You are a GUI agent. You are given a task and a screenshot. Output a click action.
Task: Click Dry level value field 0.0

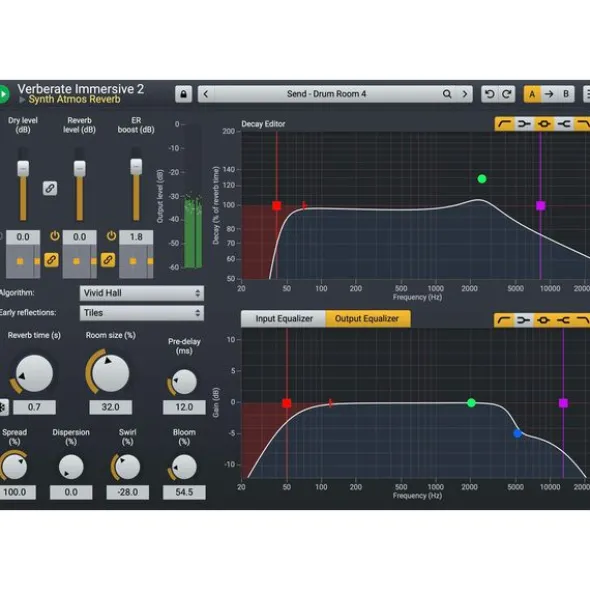(23, 237)
